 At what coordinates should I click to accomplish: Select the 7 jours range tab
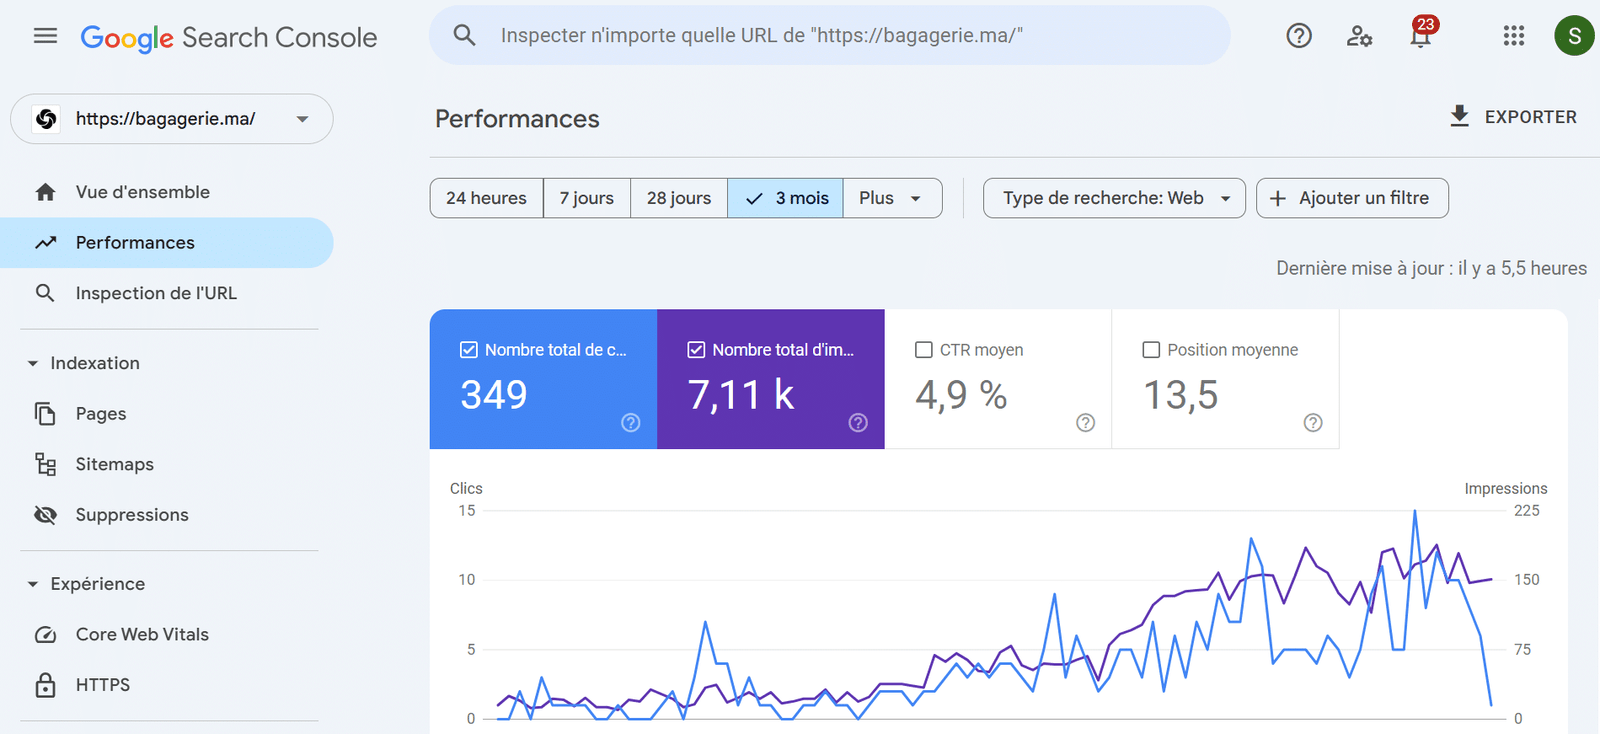587,198
